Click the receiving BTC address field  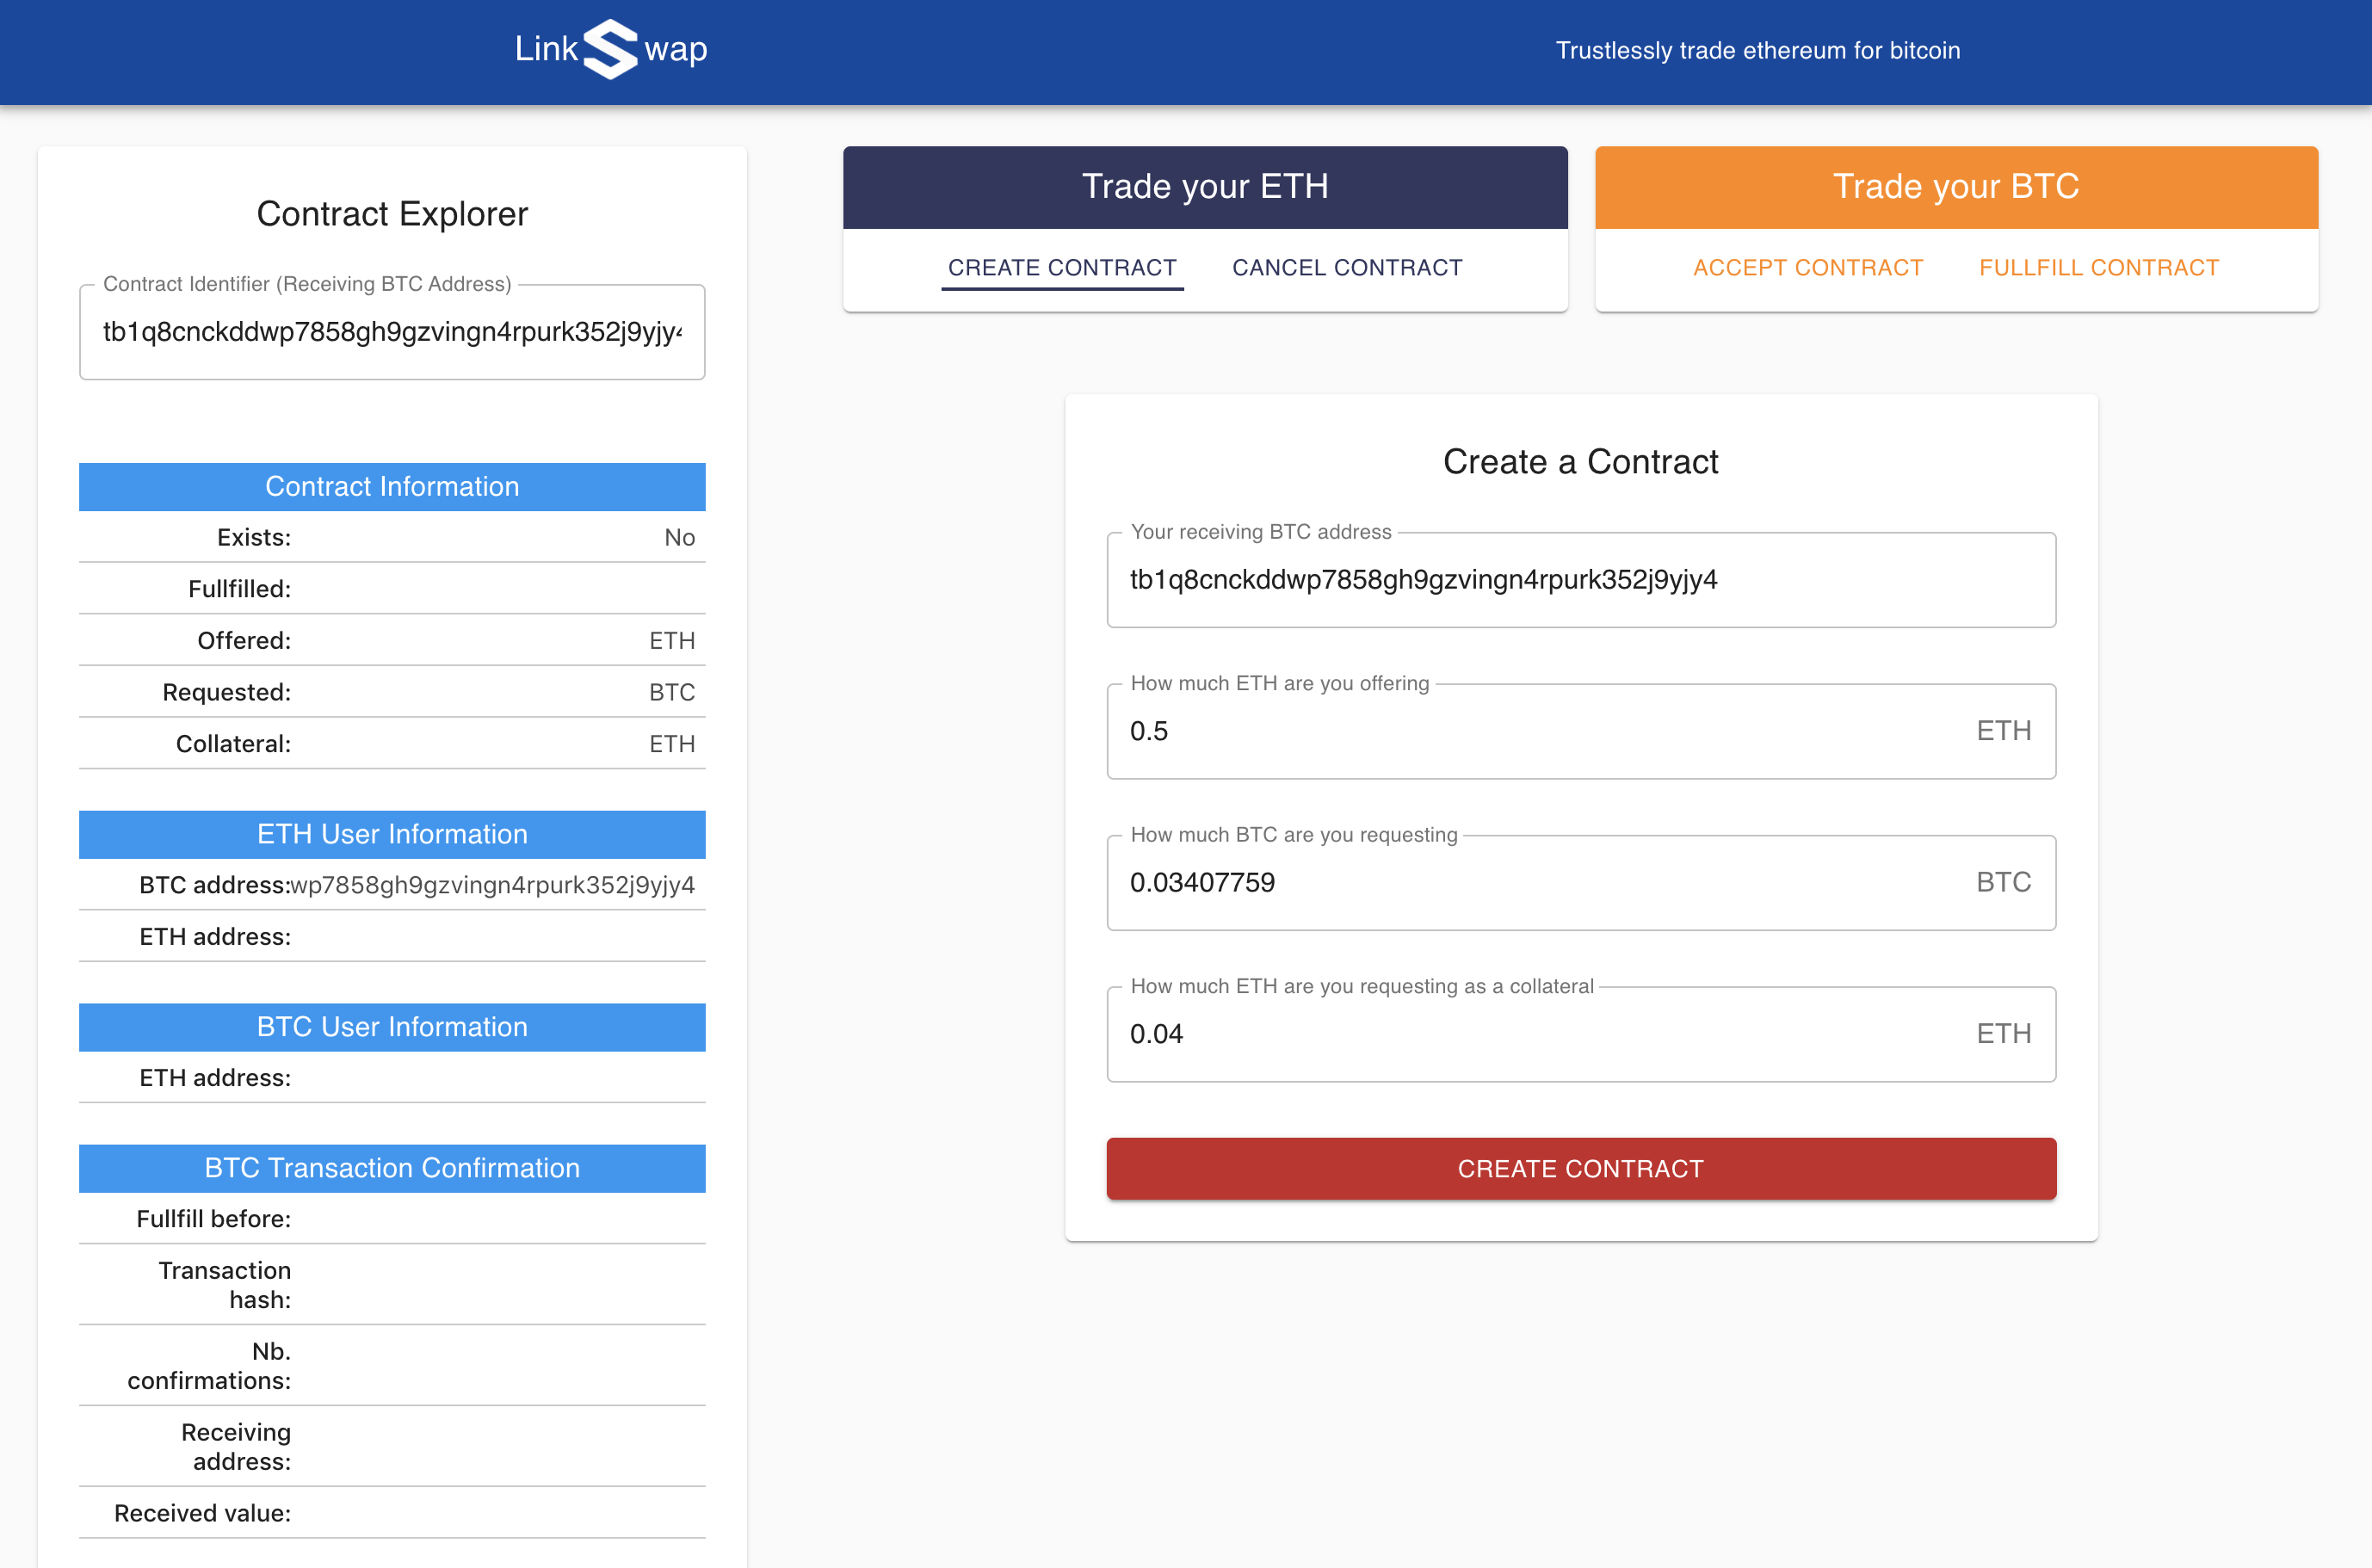tap(1580, 580)
